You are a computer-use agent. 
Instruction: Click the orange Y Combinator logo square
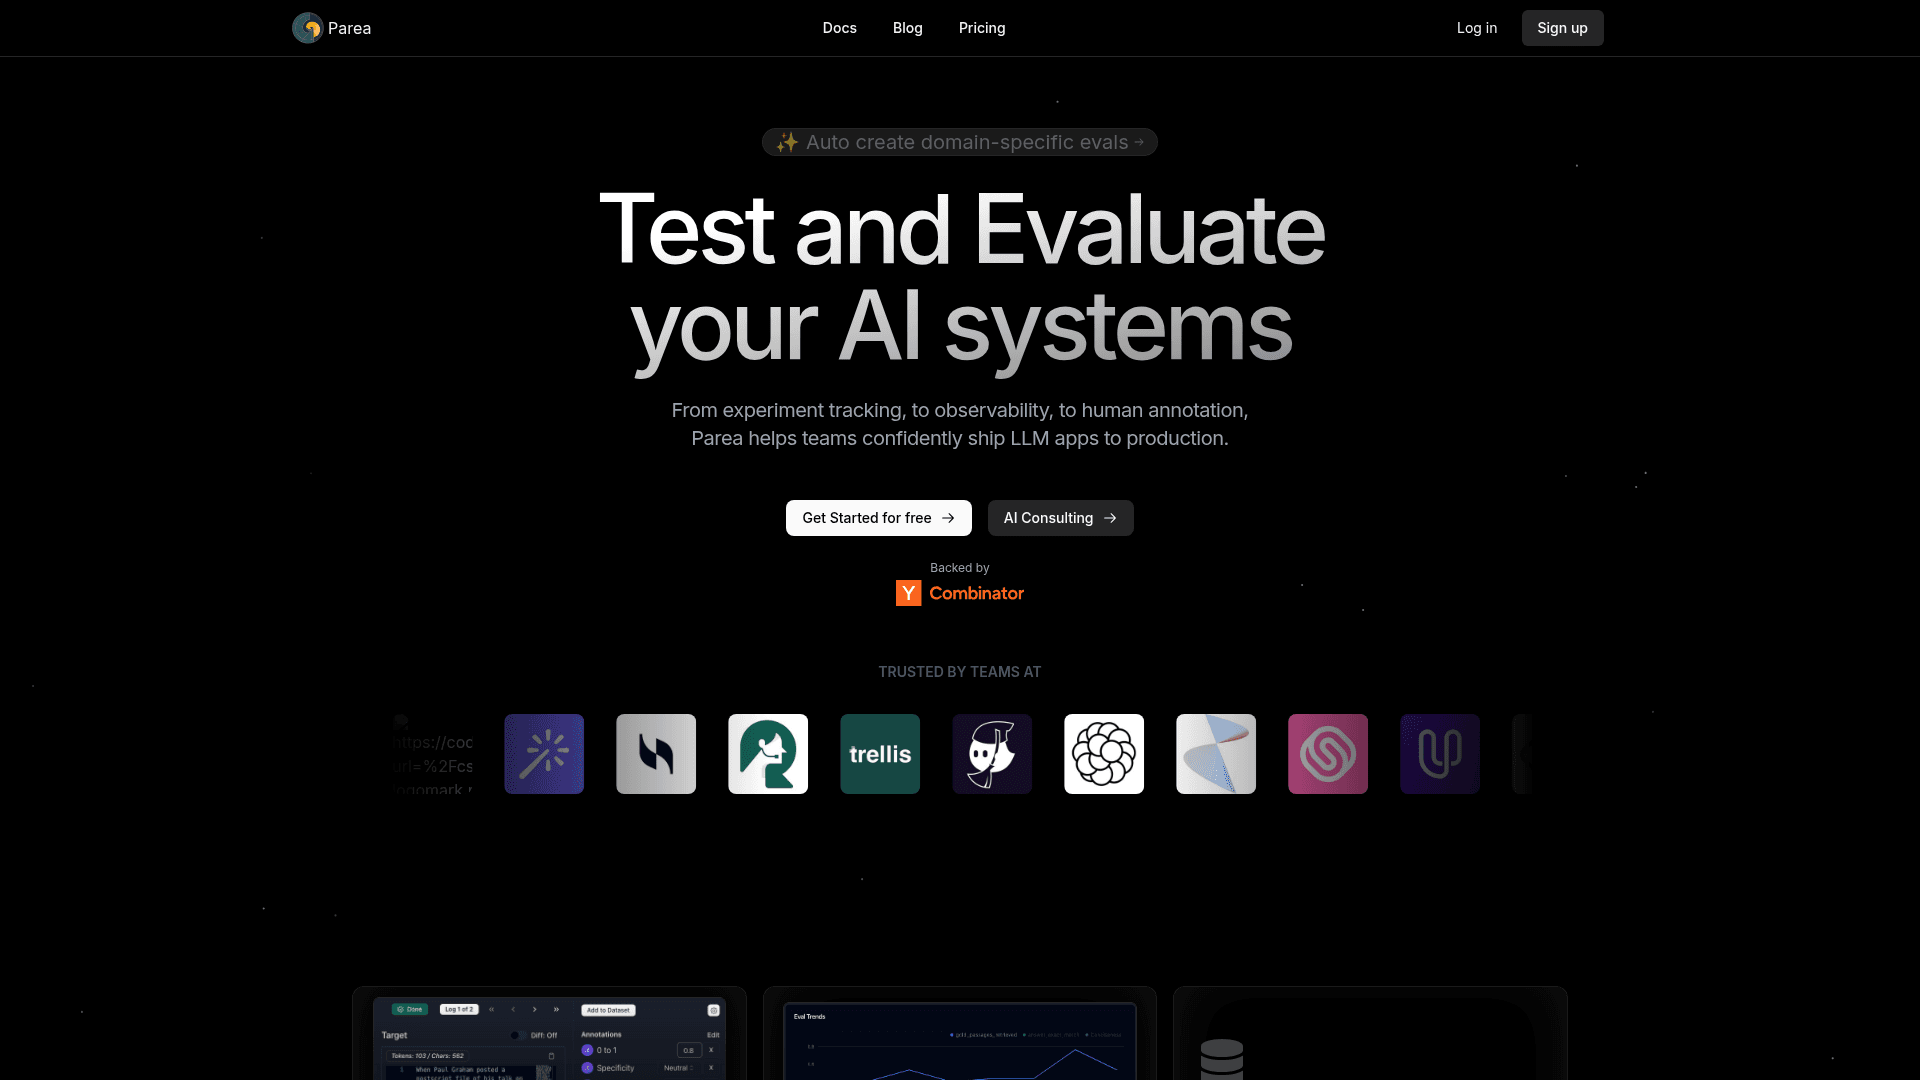908,593
